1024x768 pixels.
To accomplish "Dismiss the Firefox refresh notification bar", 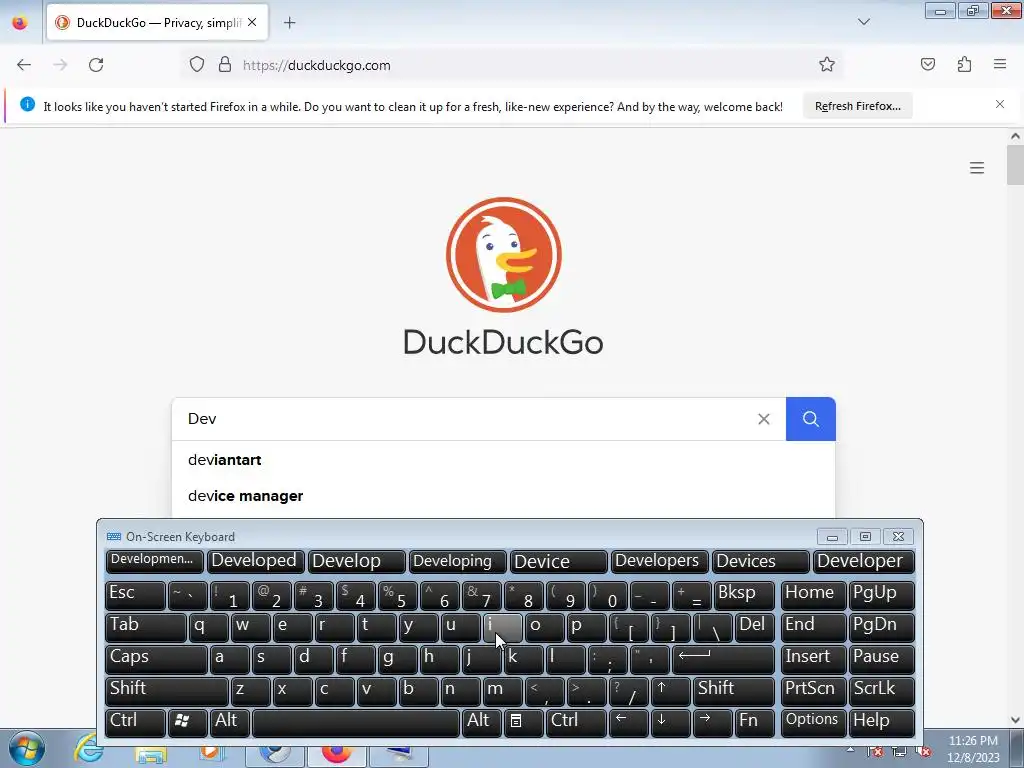I will [1000, 104].
